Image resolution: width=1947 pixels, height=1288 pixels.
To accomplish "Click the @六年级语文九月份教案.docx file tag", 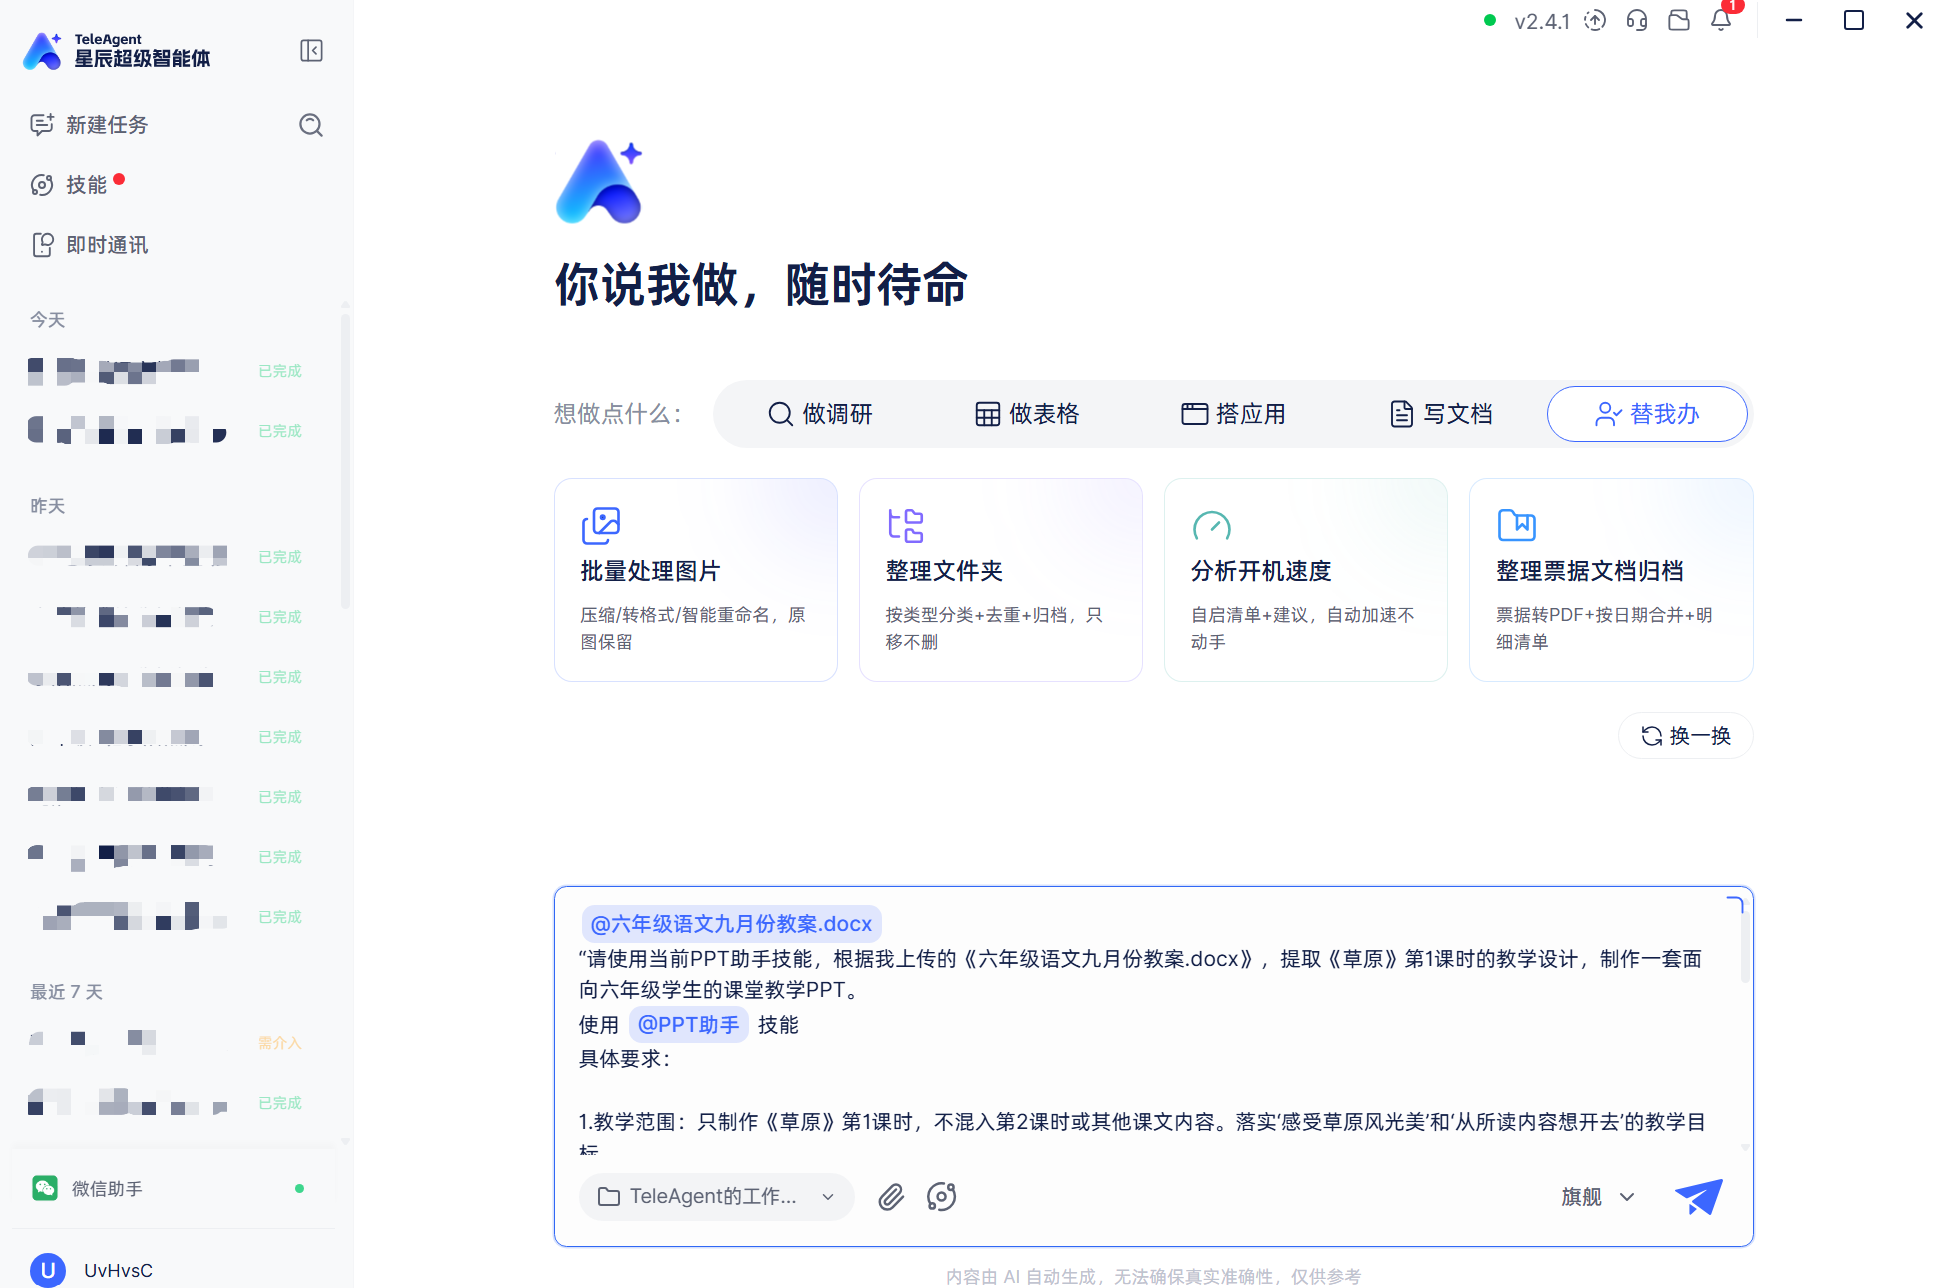I will 731,924.
